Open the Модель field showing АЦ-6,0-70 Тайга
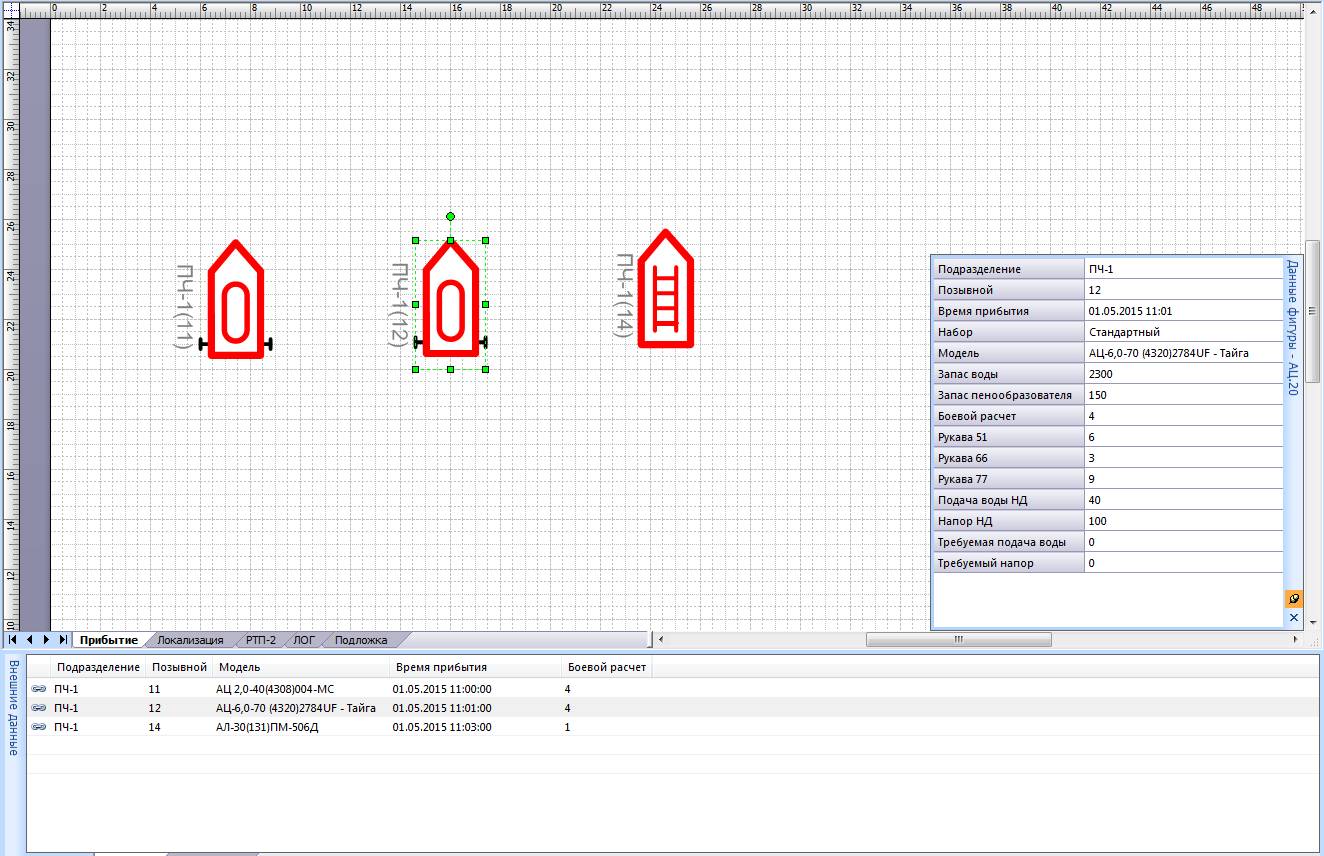The image size is (1324, 856). click(1183, 353)
